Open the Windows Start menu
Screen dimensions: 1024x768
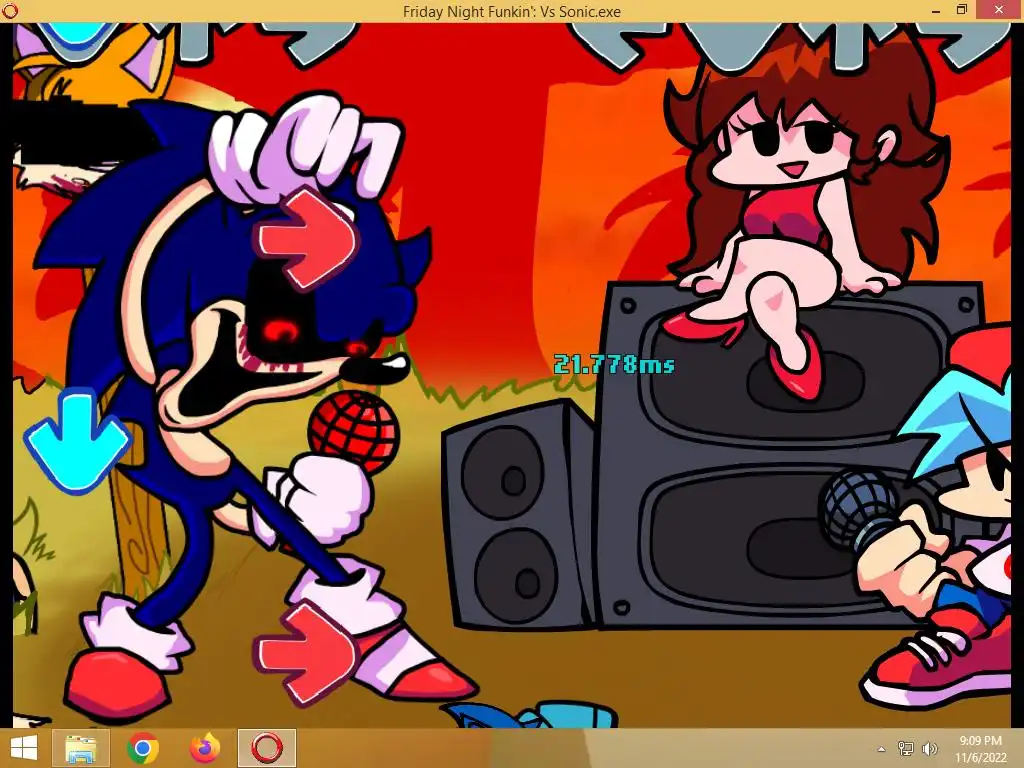[x=24, y=748]
